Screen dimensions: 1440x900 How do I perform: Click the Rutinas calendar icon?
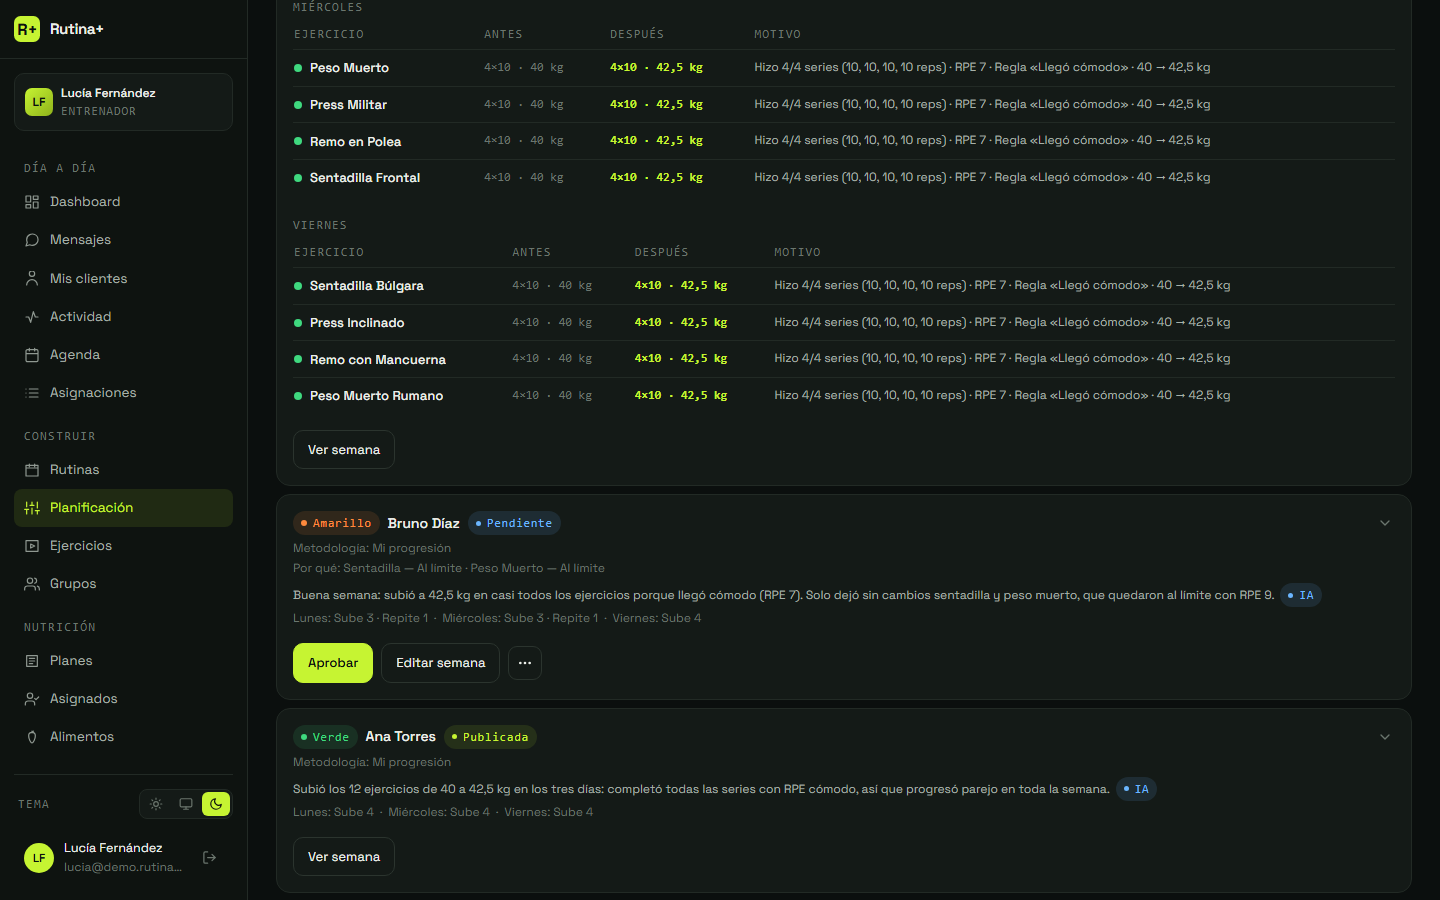(x=32, y=470)
